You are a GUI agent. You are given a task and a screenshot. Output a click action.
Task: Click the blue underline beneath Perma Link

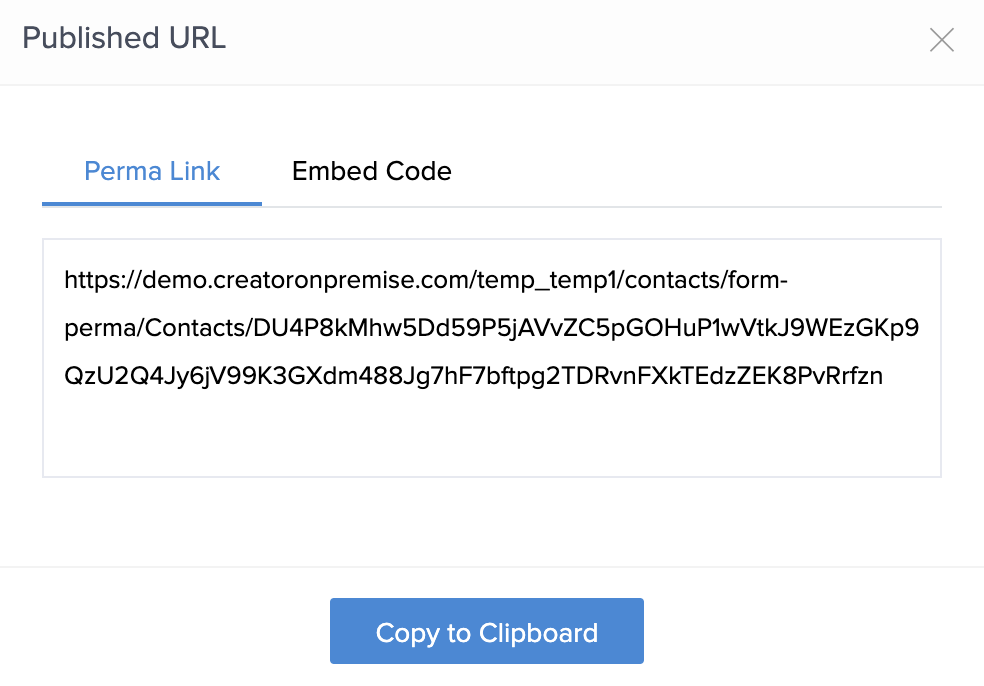(152, 203)
